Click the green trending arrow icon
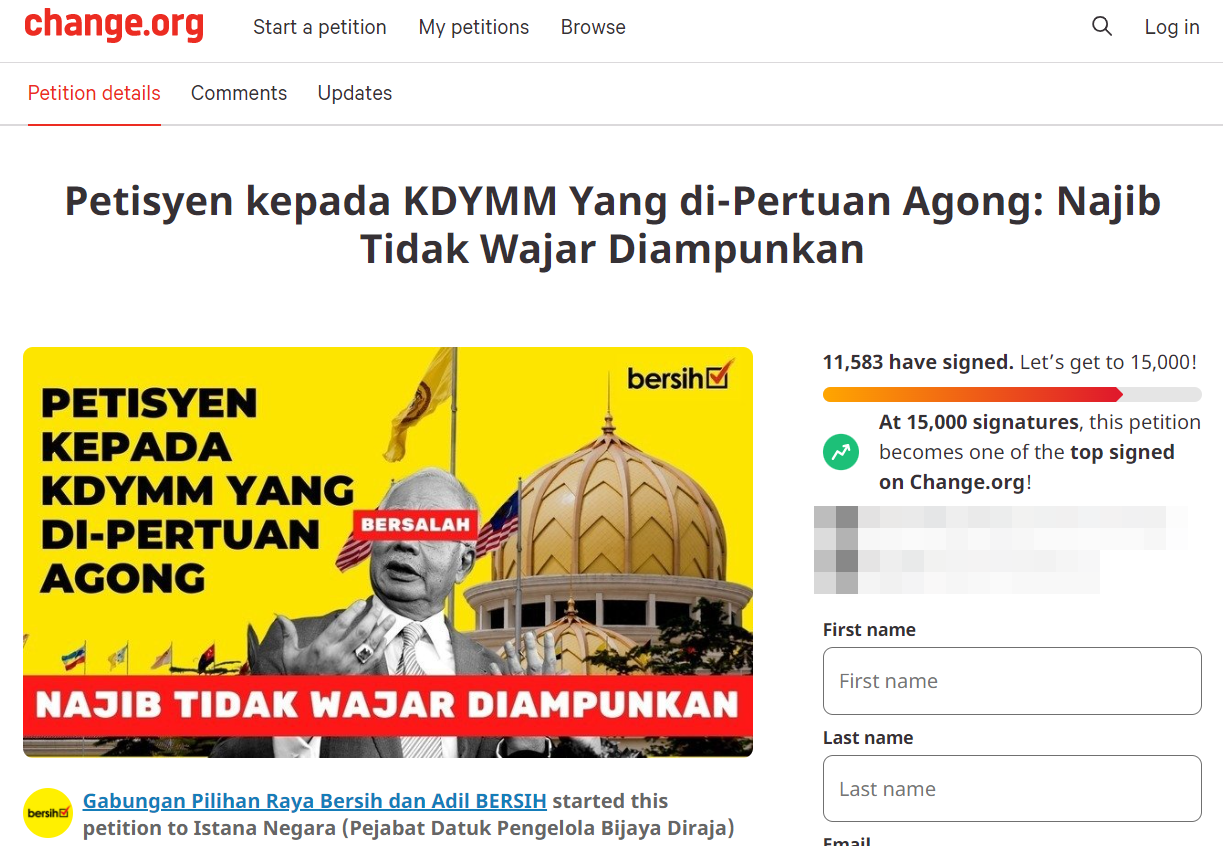Image resolution: width=1223 pixels, height=846 pixels. pyautogui.click(x=841, y=452)
